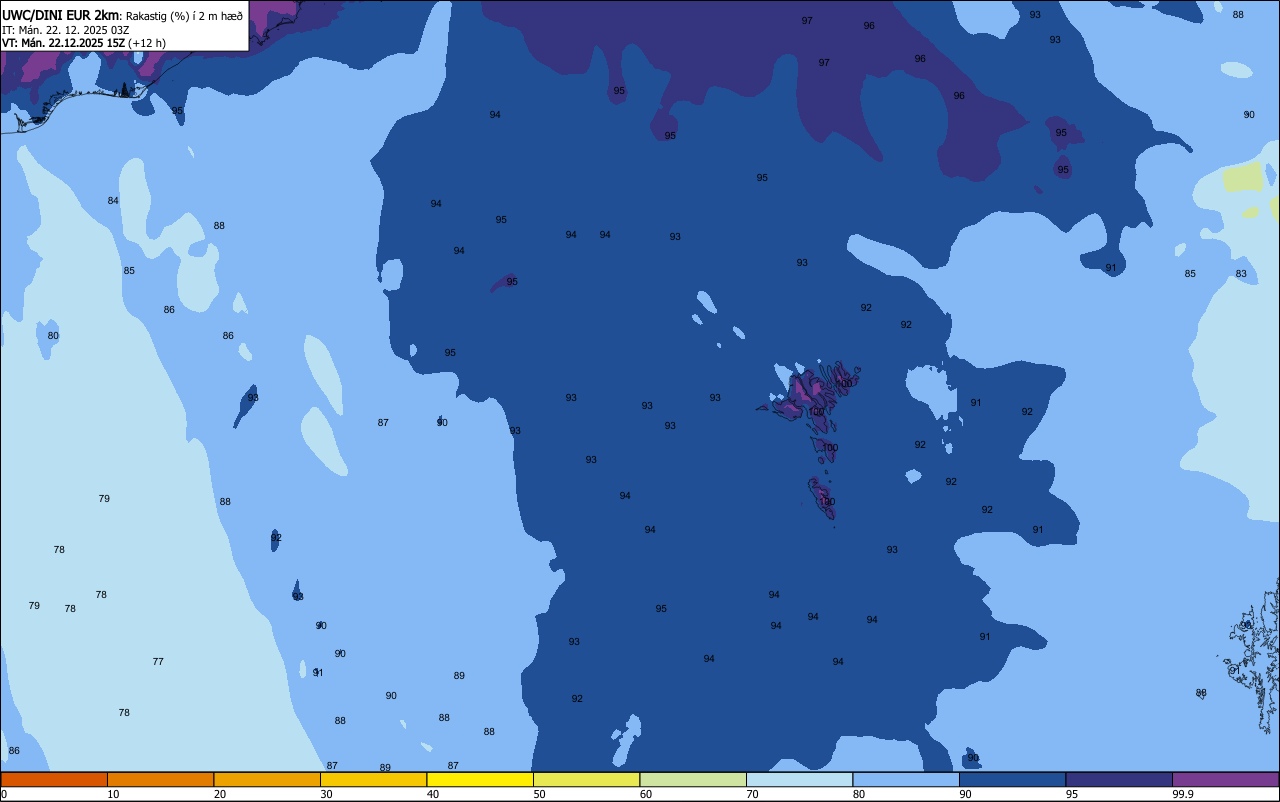The width and height of the screenshot is (1280, 802).
Task: Select the 10–20 orange legend swatch
Action: 160,779
